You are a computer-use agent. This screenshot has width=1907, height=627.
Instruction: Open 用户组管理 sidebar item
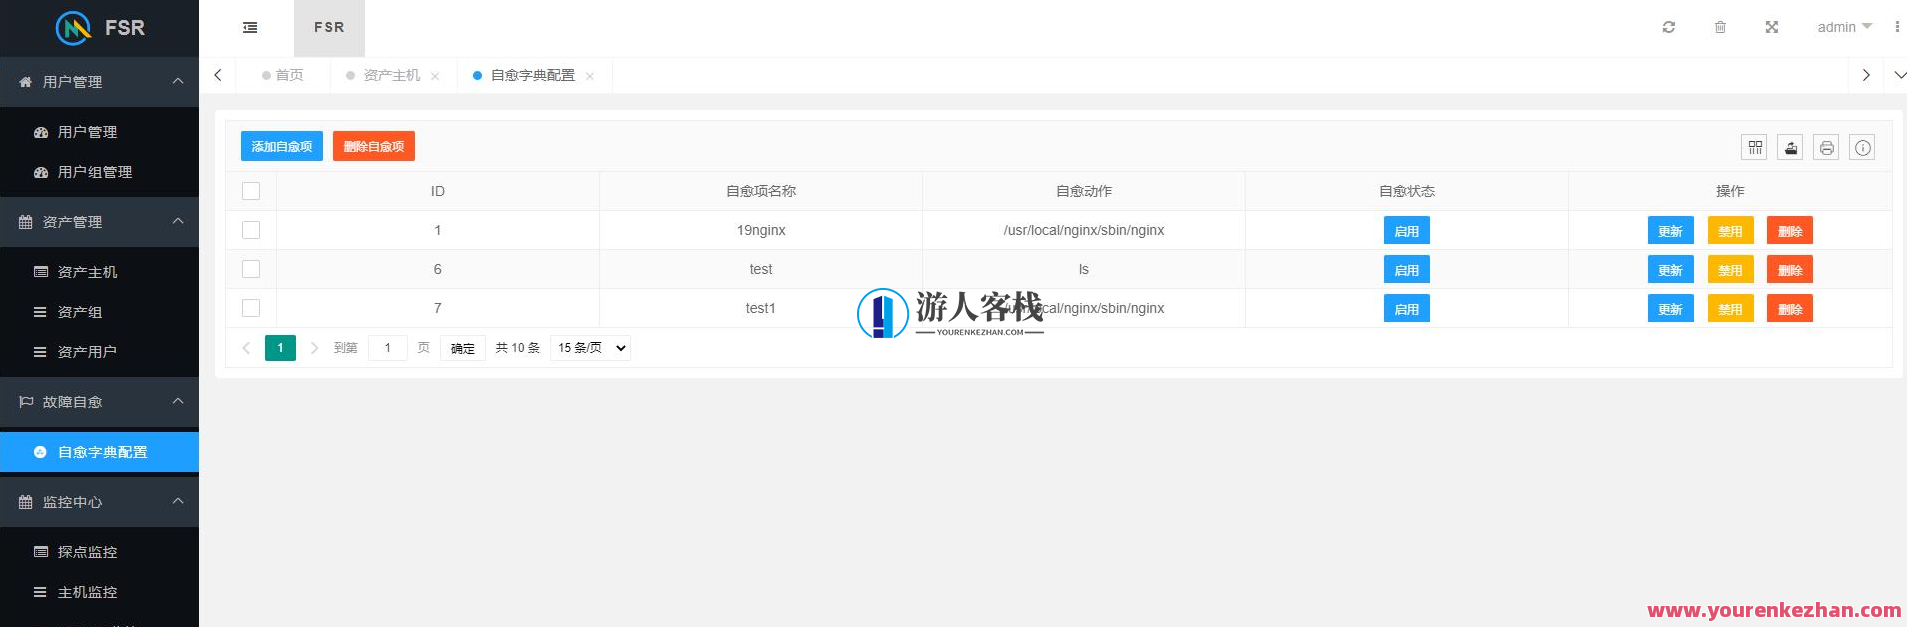100,172
